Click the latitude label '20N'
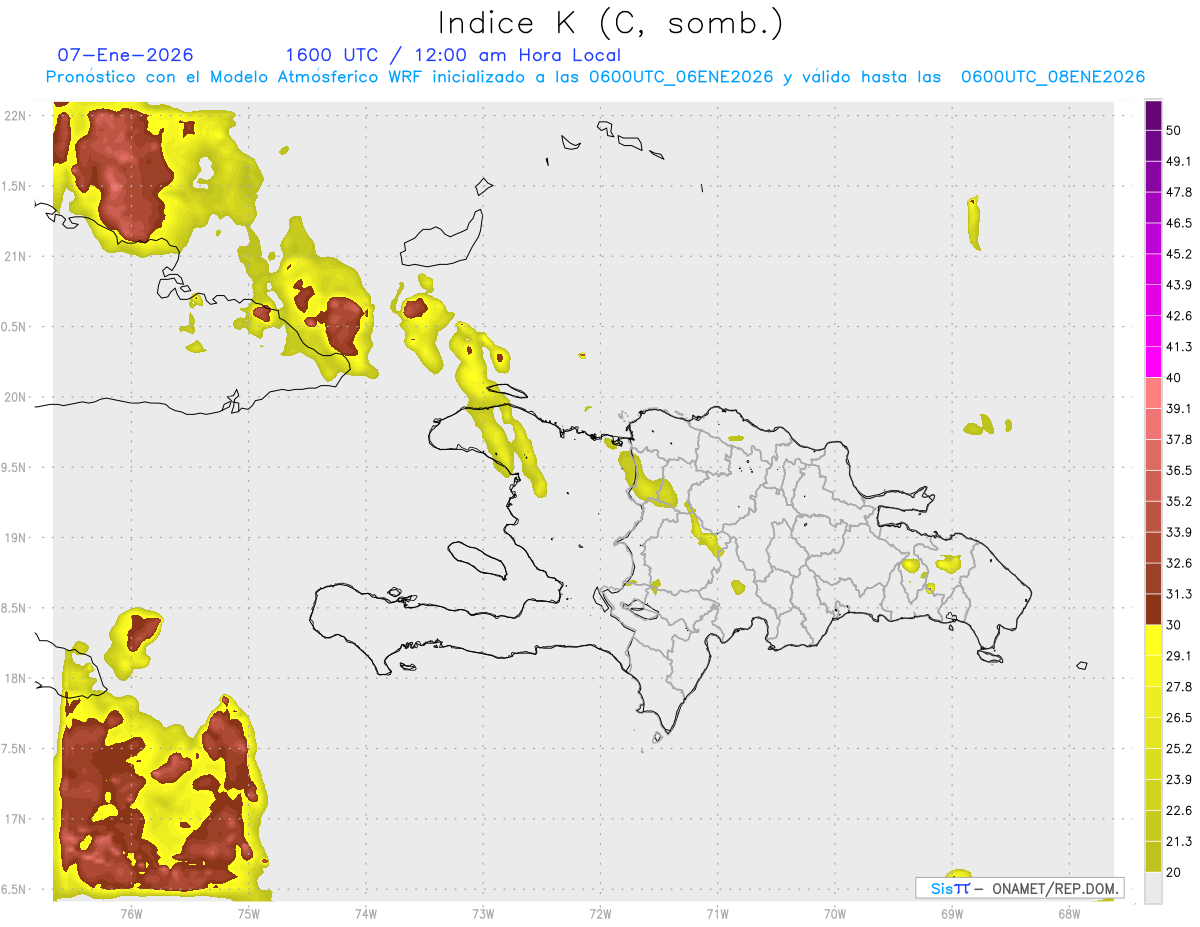Viewport: 1200px width, 927px height. click(x=14, y=397)
